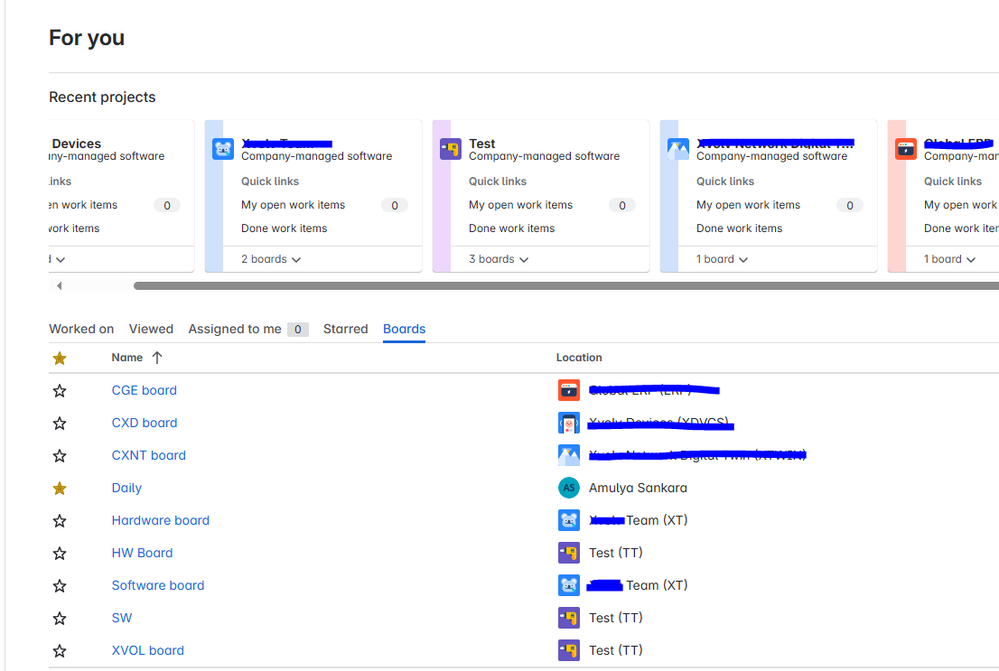This screenshot has height=671, width=999.
Task: Star the XVOL board row
Action: coord(59,651)
